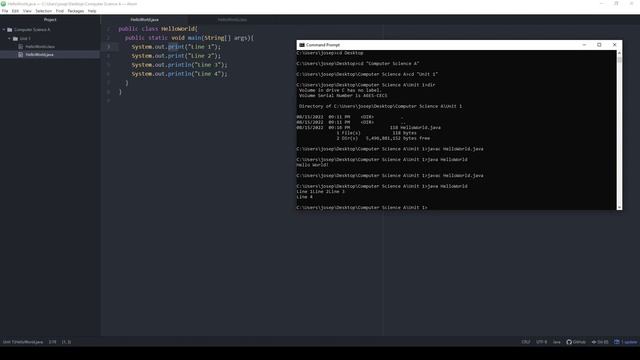
Task: Collapse the Unit 1 folder arrow
Action: click(9, 38)
